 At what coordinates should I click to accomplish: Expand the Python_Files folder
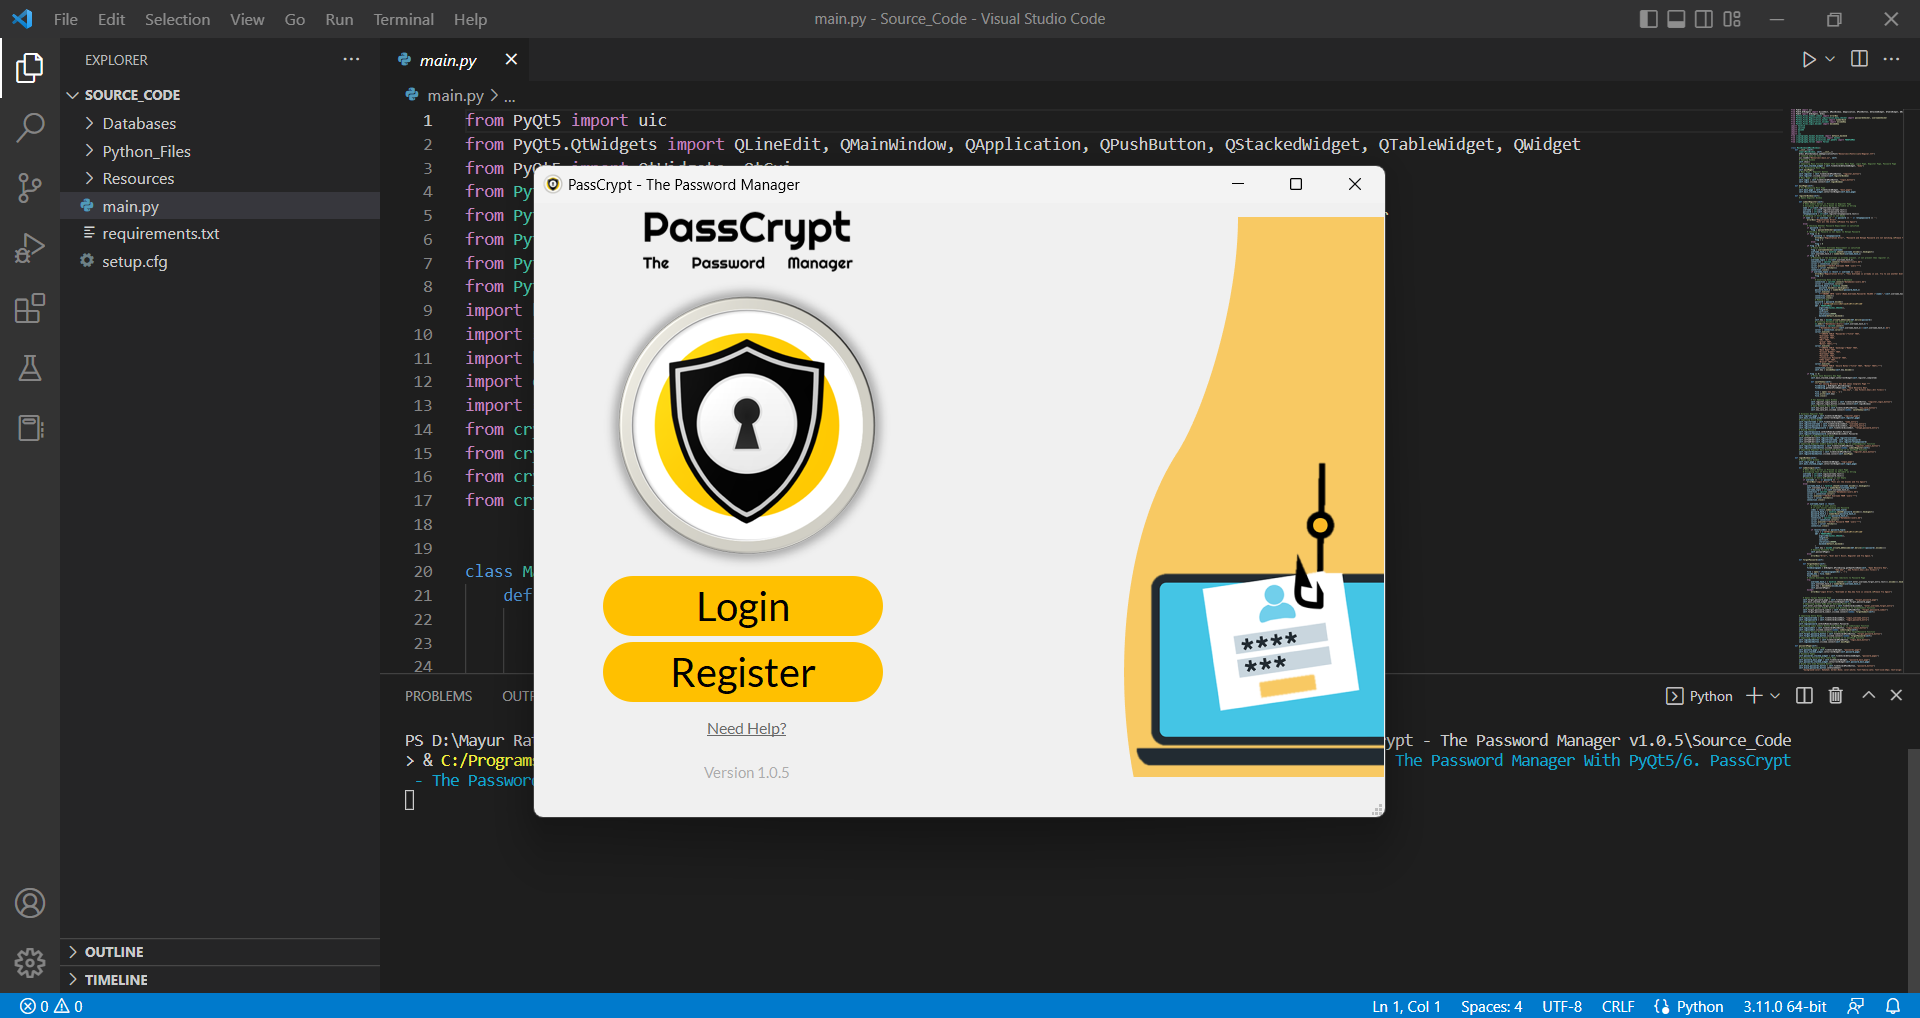(146, 151)
